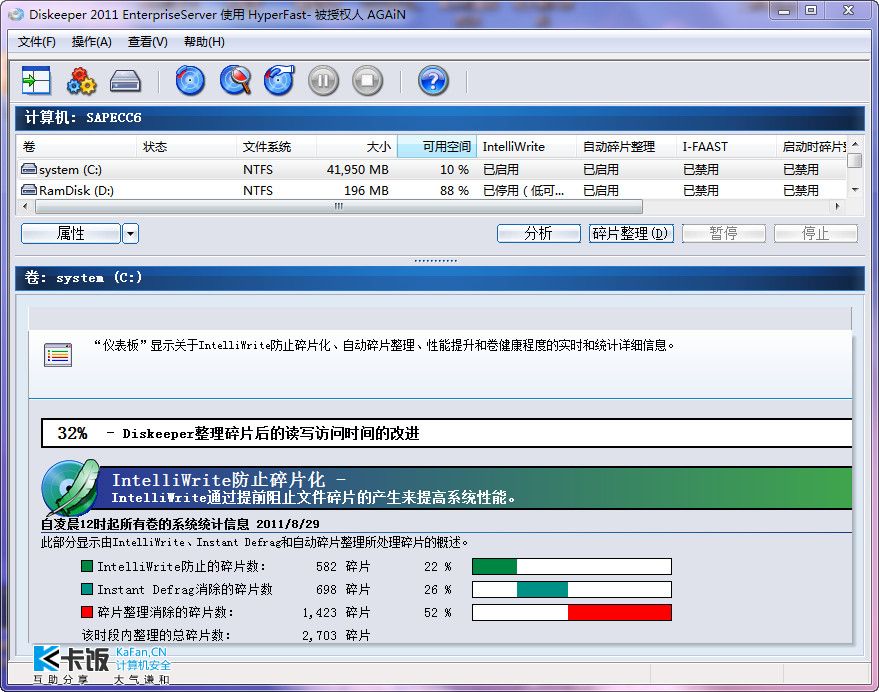Click the dotted pane splitter handle
The image size is (879, 692).
pos(436,261)
